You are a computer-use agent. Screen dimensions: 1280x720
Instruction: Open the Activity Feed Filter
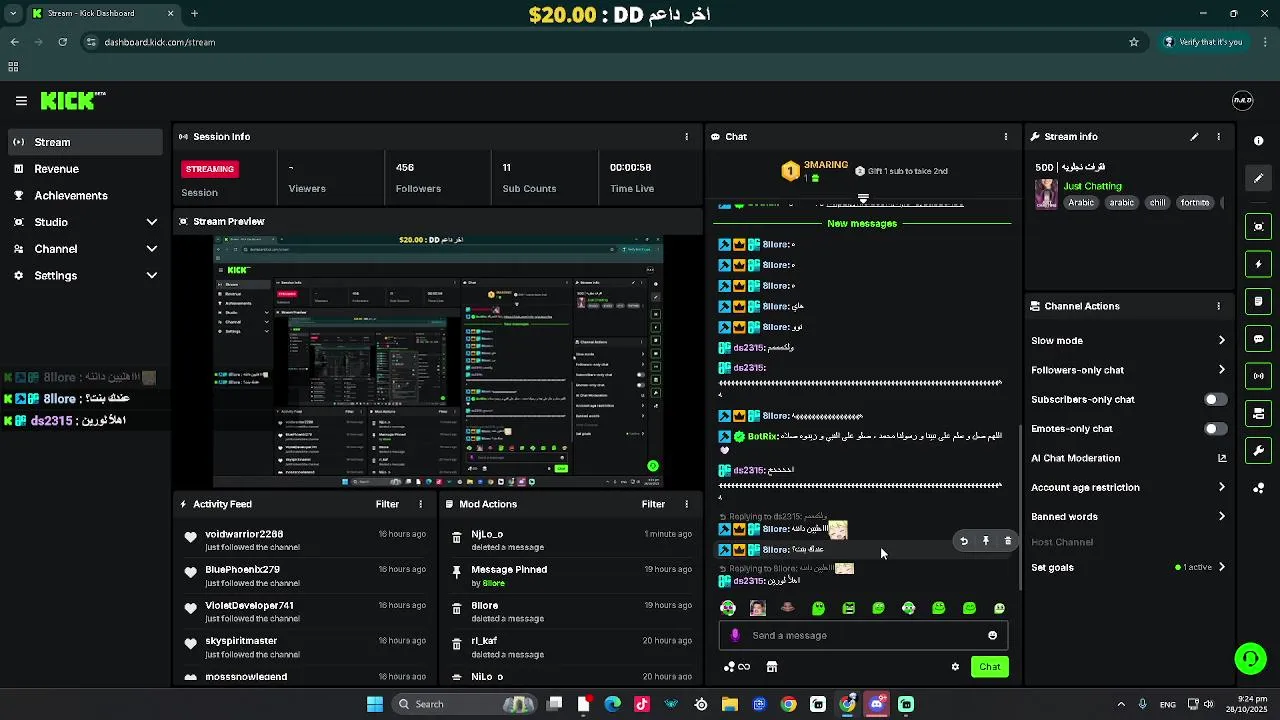coord(387,505)
